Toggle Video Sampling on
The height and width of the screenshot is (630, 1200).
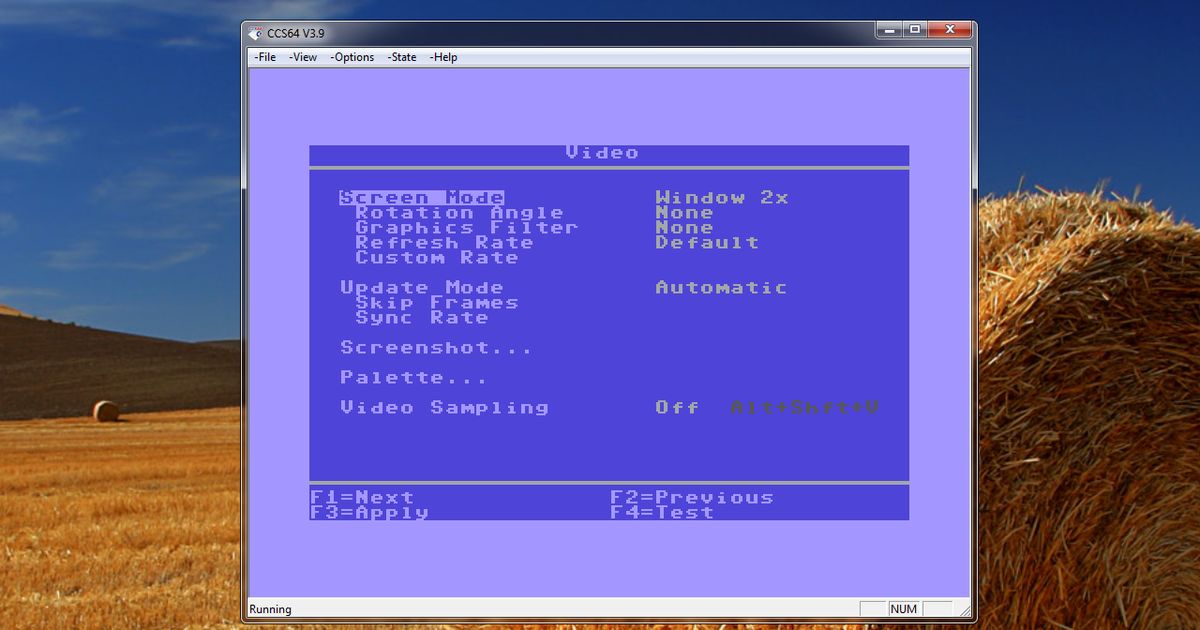coord(444,407)
